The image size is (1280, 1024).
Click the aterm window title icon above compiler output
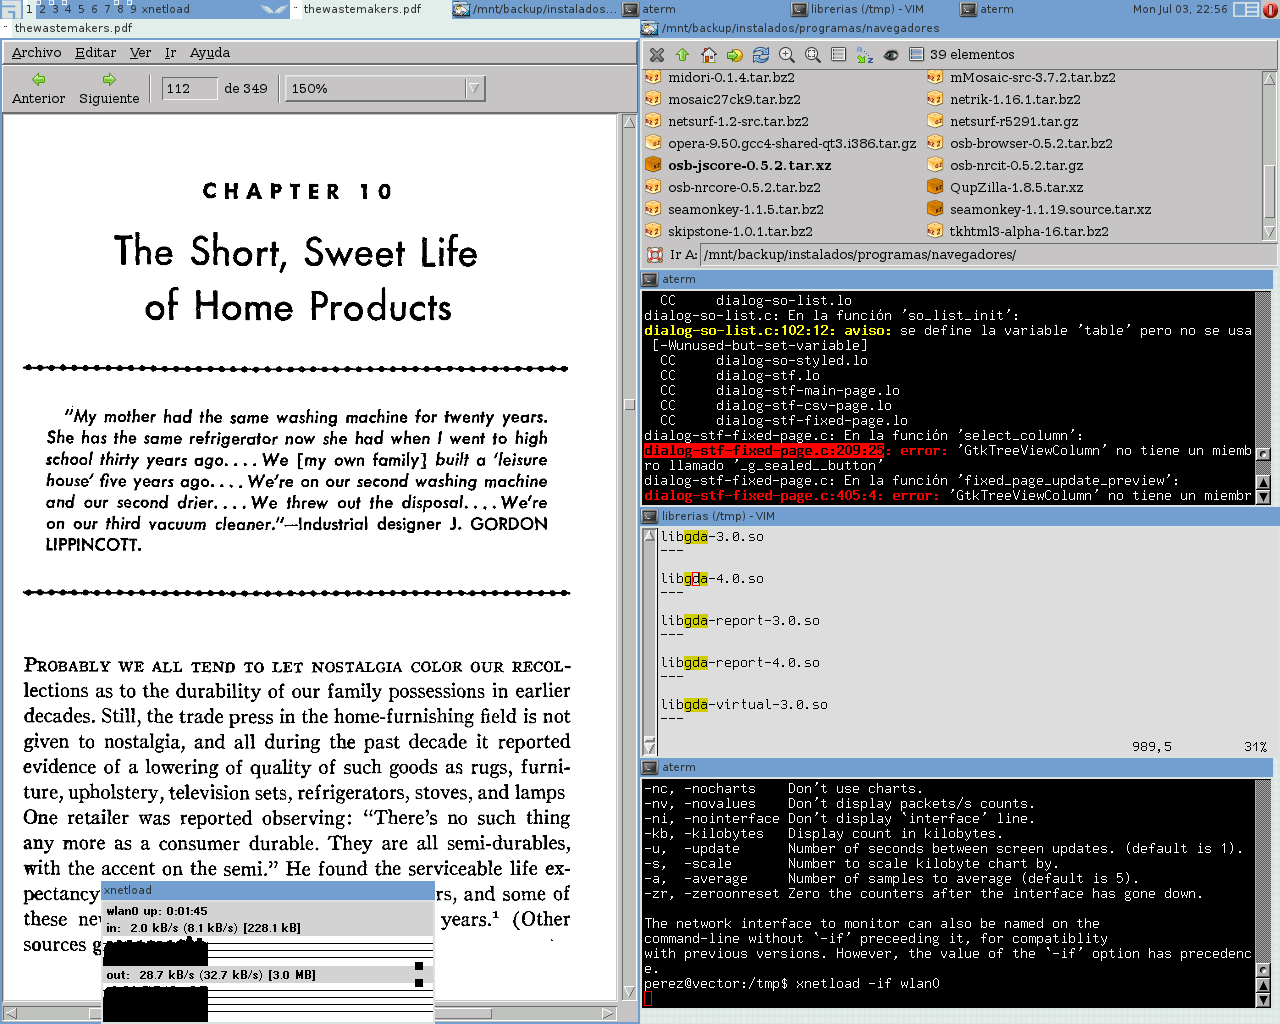tap(650, 280)
